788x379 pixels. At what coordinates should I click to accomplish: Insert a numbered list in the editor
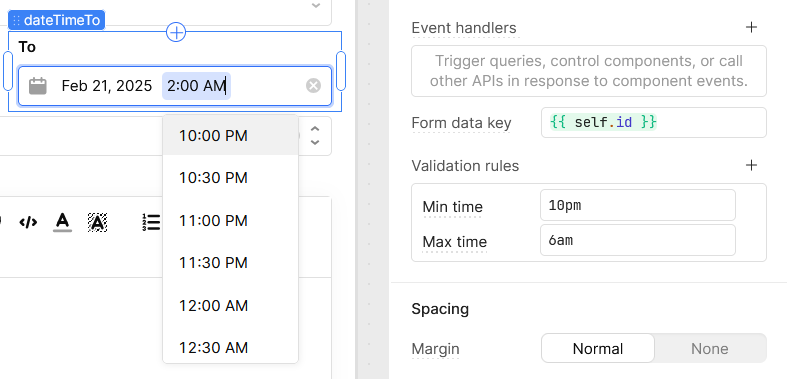click(151, 222)
